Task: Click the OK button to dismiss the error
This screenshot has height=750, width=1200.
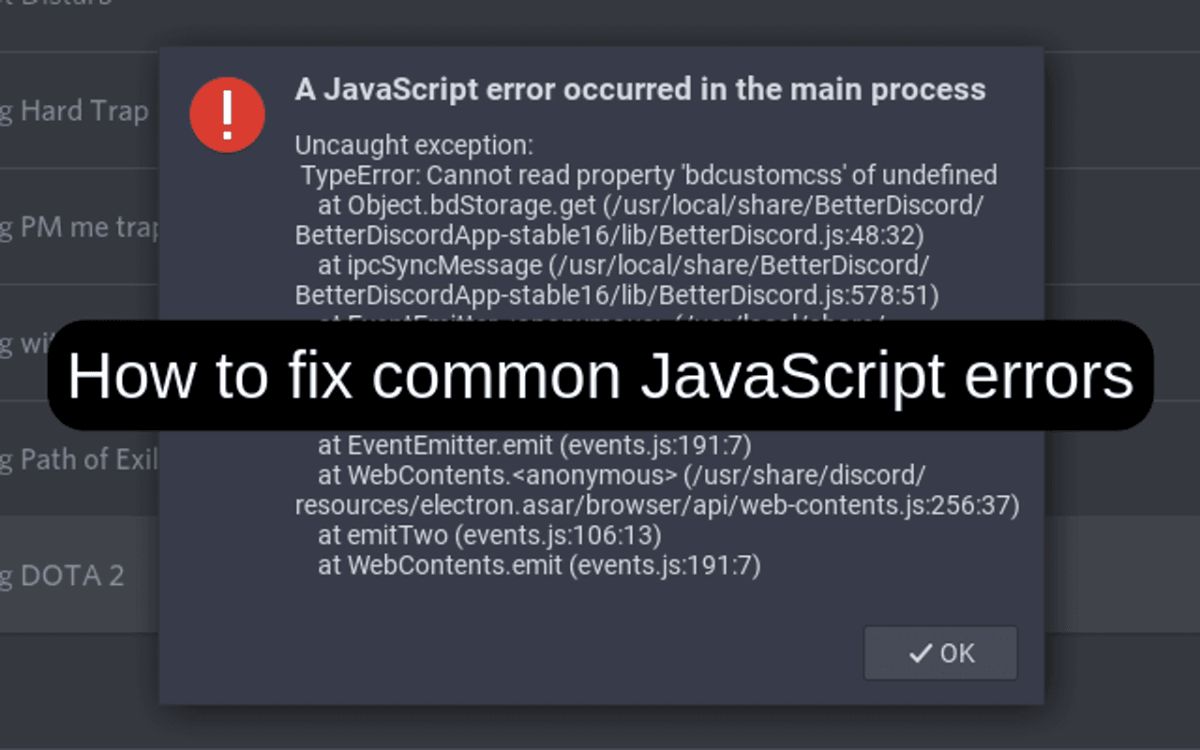Action: coord(940,653)
